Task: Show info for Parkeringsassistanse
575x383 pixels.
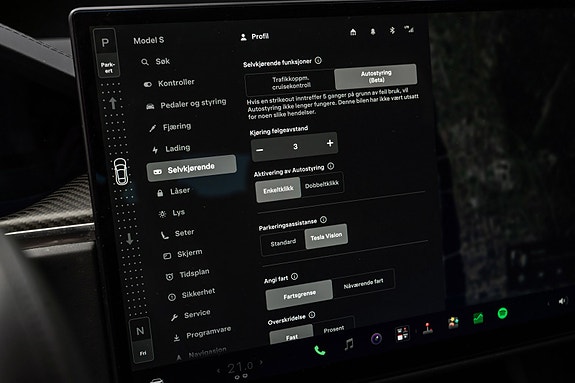Action: (x=323, y=220)
